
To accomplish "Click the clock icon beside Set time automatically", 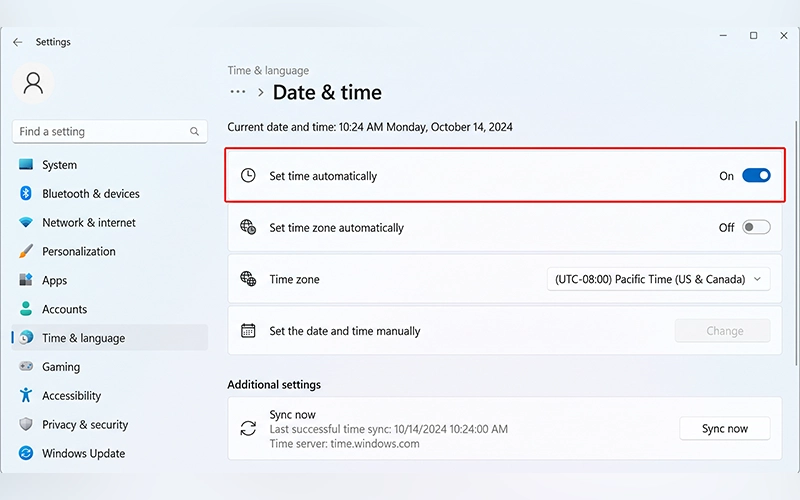I will tap(248, 176).
